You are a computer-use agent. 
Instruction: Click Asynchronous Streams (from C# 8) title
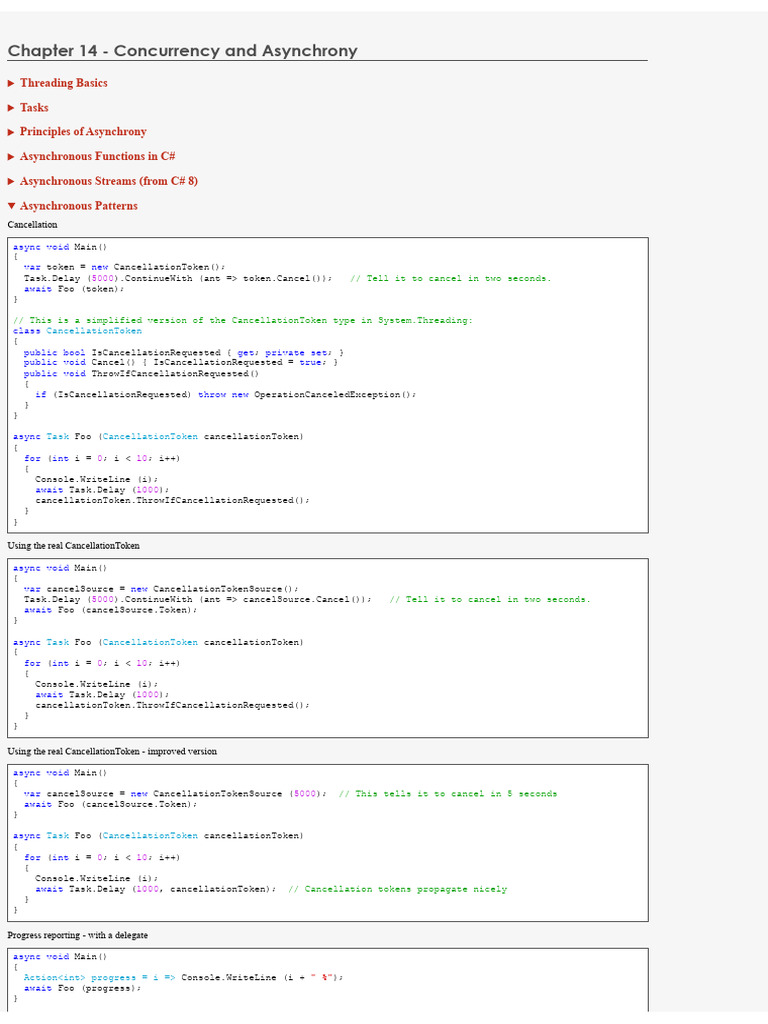[x=109, y=181]
